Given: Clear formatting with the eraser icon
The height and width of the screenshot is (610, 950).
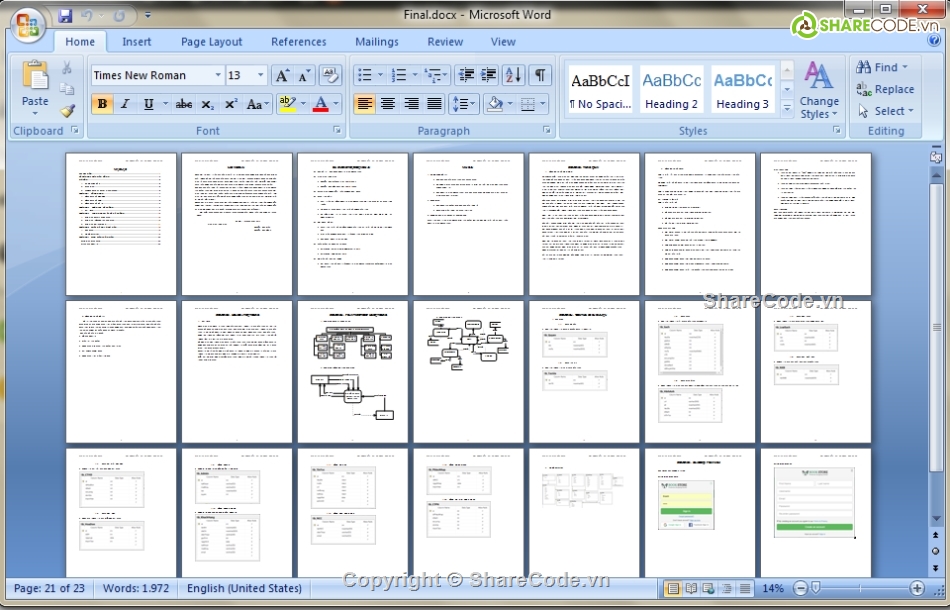Looking at the screenshot, I should pos(330,75).
